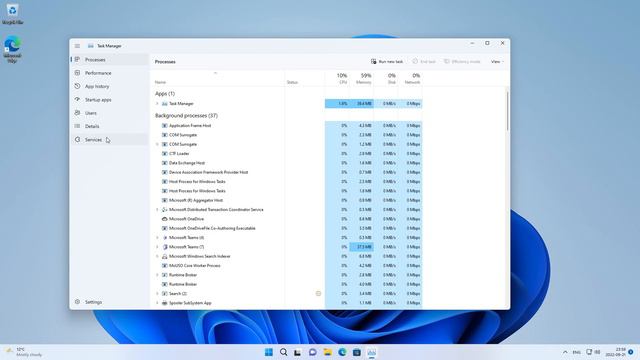Launch Microsoft Edge from taskbar

(x=342, y=352)
